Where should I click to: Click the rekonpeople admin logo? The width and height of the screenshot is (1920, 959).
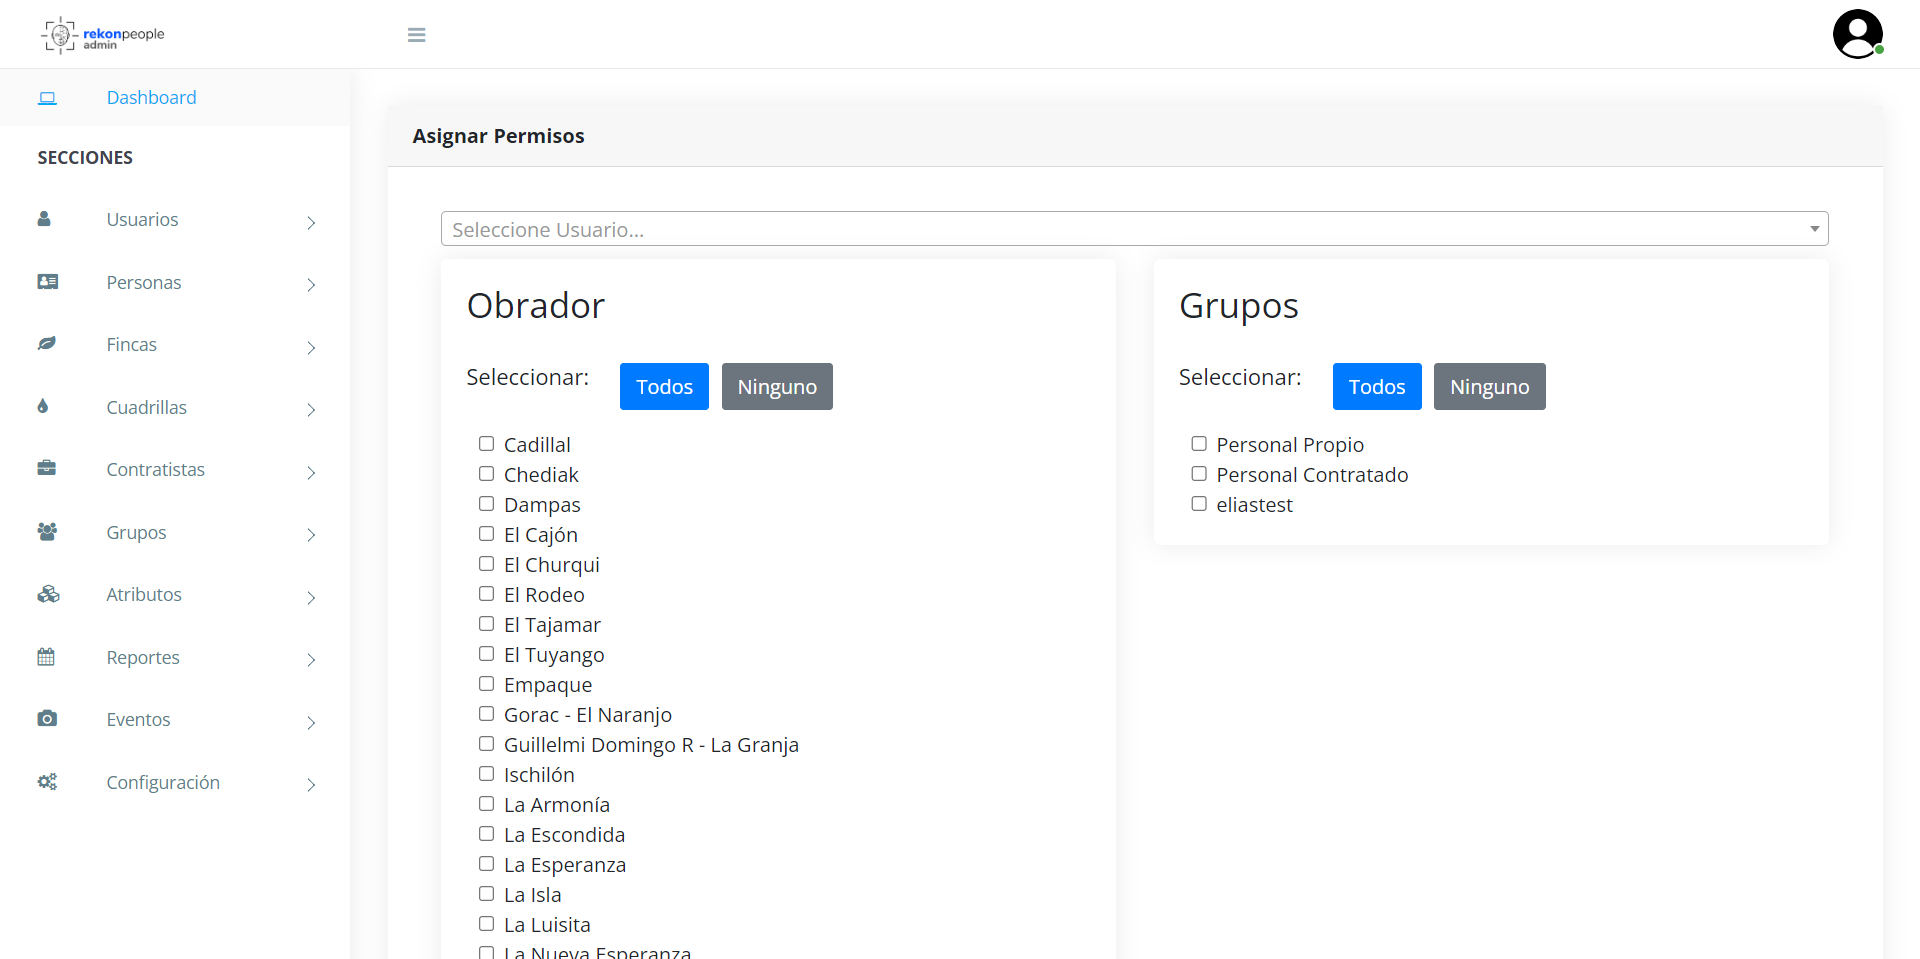(x=102, y=35)
